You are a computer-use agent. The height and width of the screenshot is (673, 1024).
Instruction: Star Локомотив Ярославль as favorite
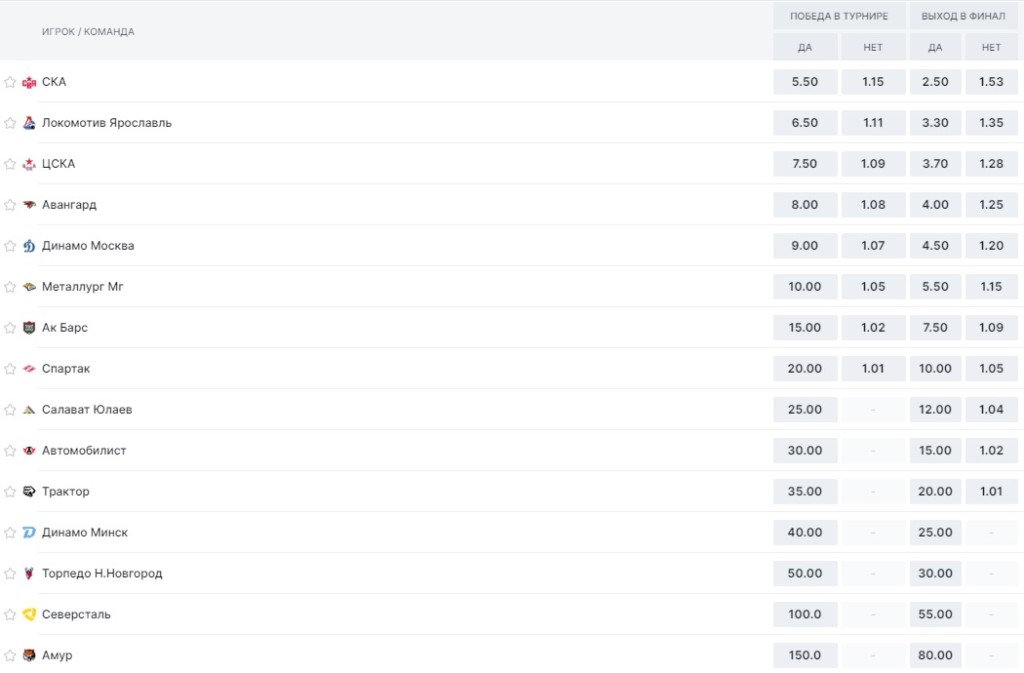(10, 123)
